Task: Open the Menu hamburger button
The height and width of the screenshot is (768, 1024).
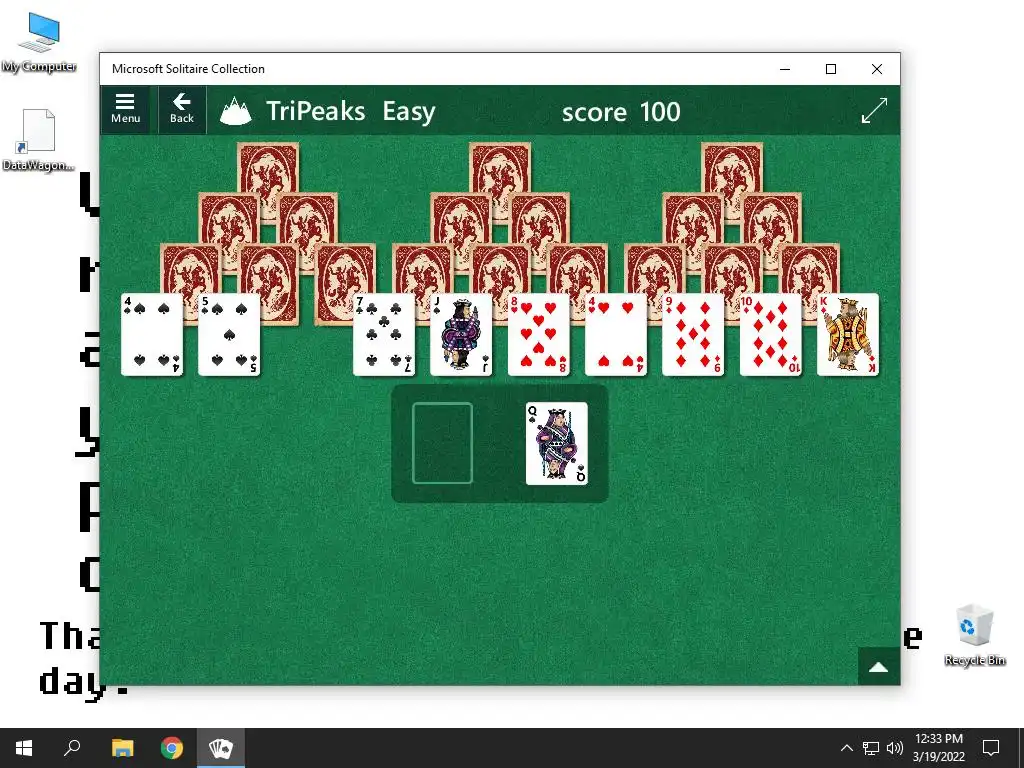Action: (x=125, y=109)
